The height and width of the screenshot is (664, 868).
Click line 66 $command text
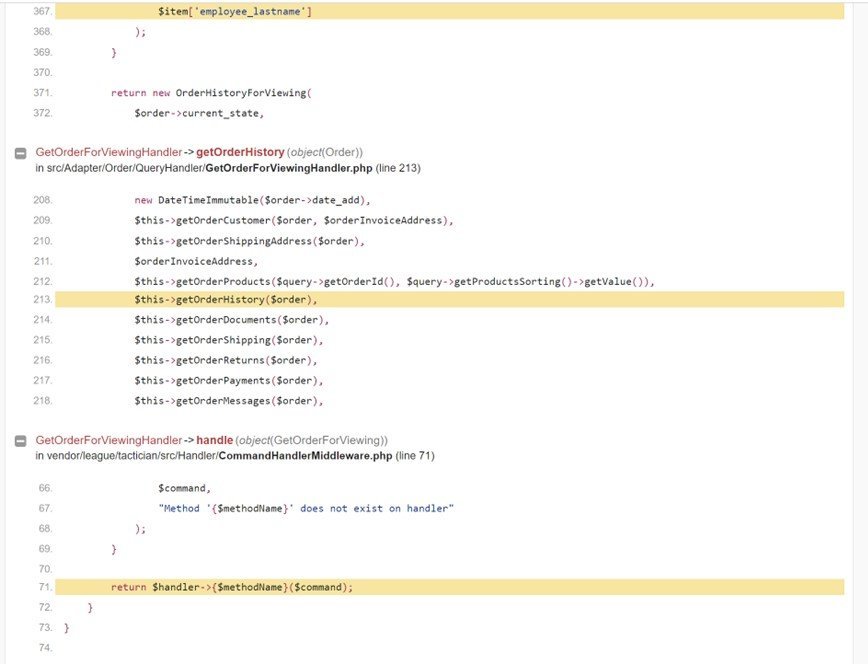(184, 488)
